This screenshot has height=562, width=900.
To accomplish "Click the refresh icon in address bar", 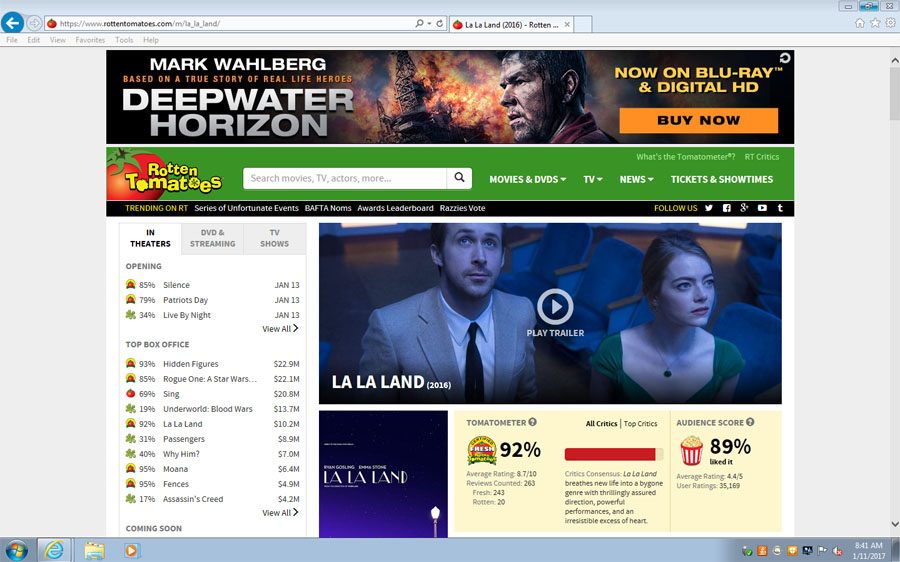I will [x=440, y=24].
